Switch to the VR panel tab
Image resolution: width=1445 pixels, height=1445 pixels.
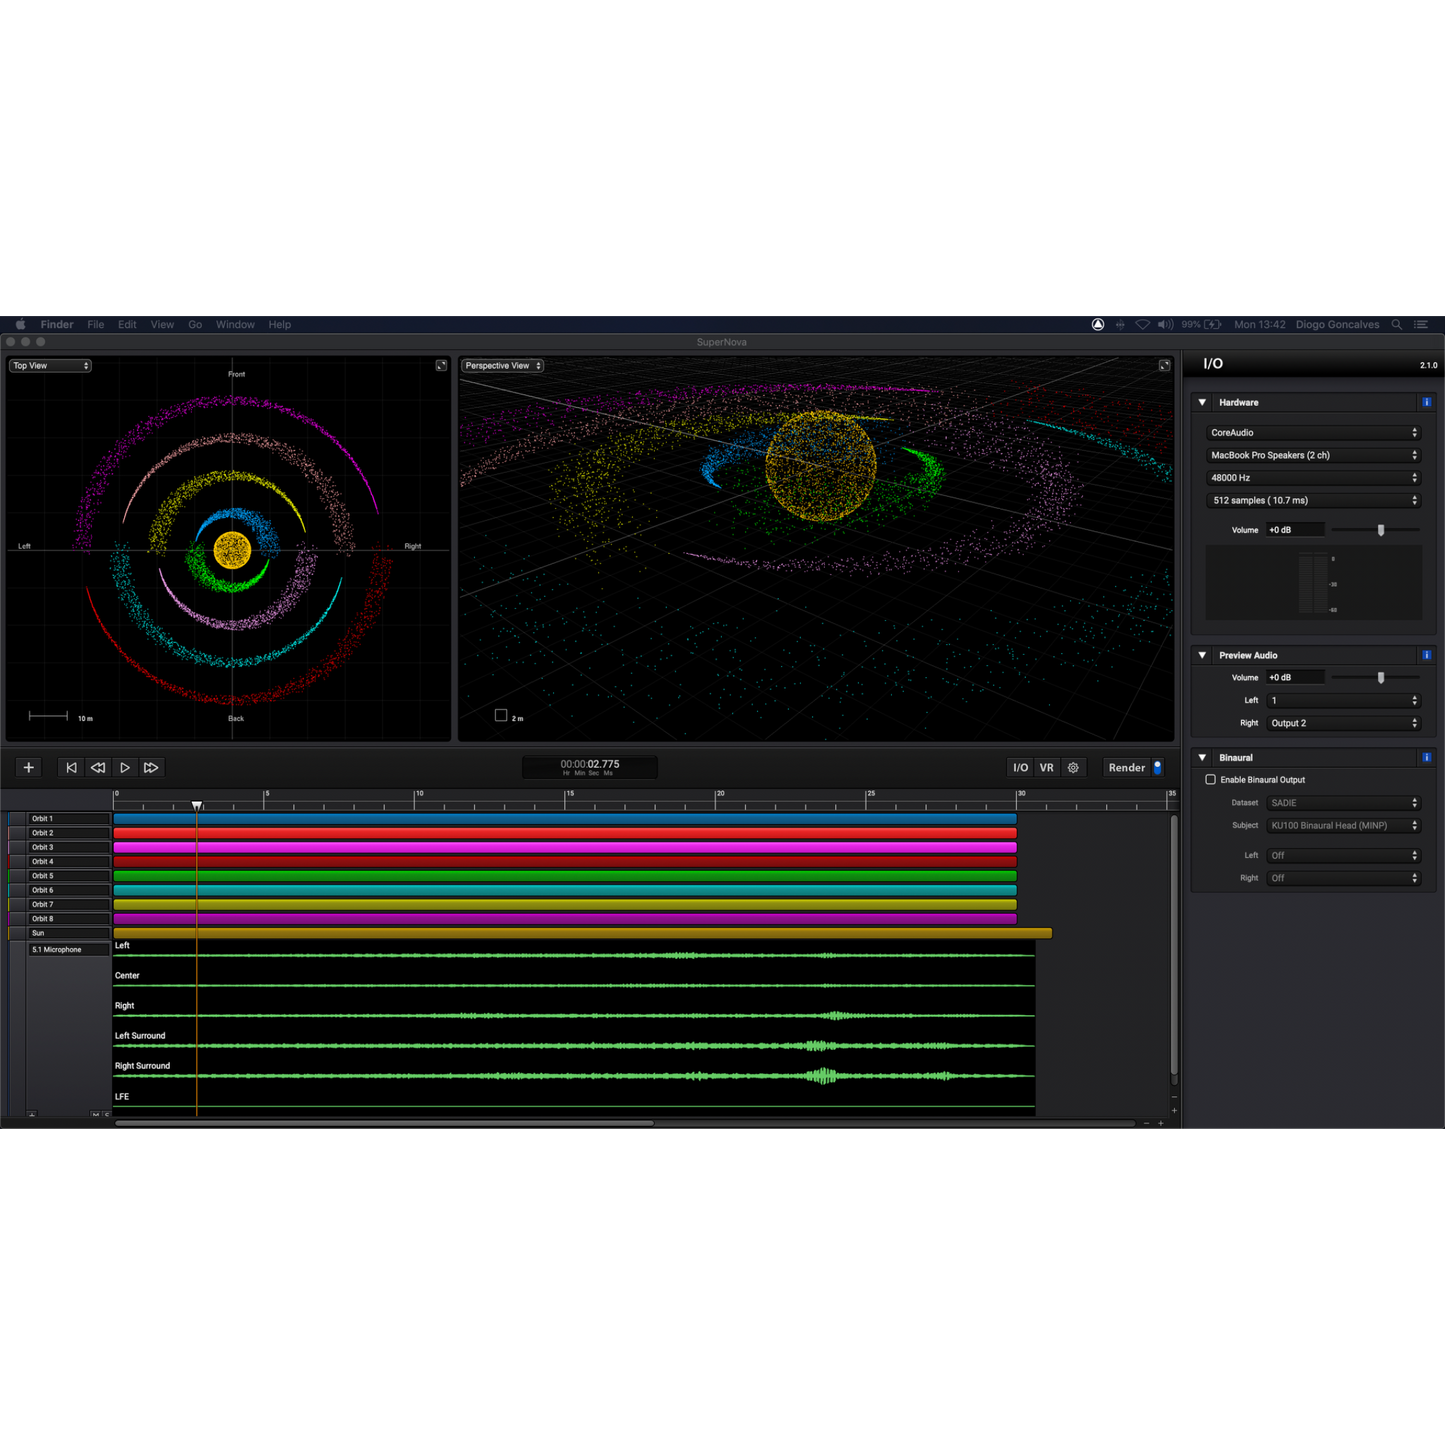1046,768
